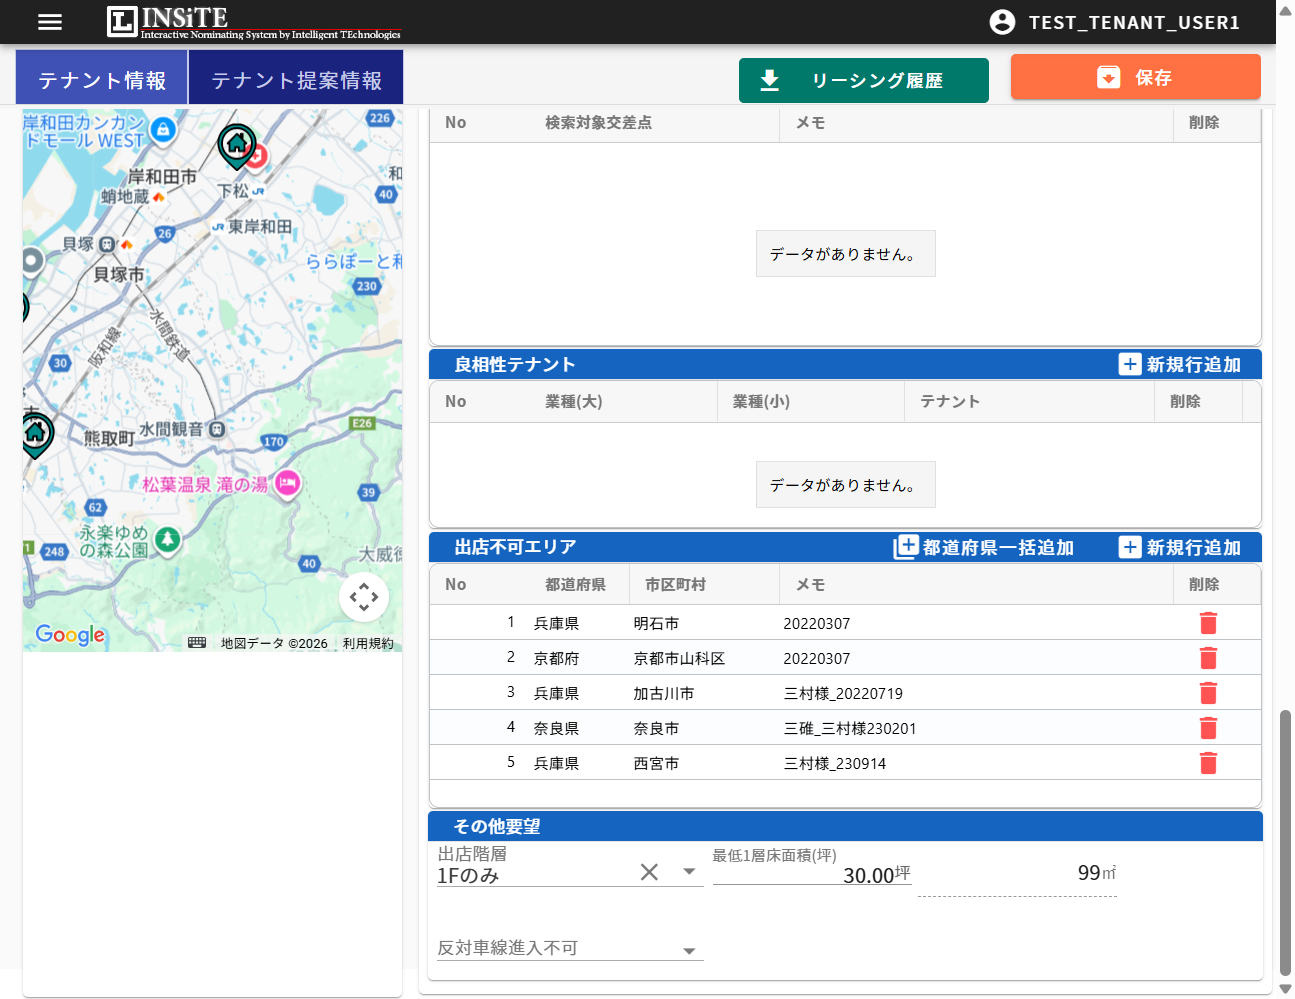Delete the 明石市 row using its trash icon
The height and width of the screenshot is (999, 1295).
point(1208,622)
